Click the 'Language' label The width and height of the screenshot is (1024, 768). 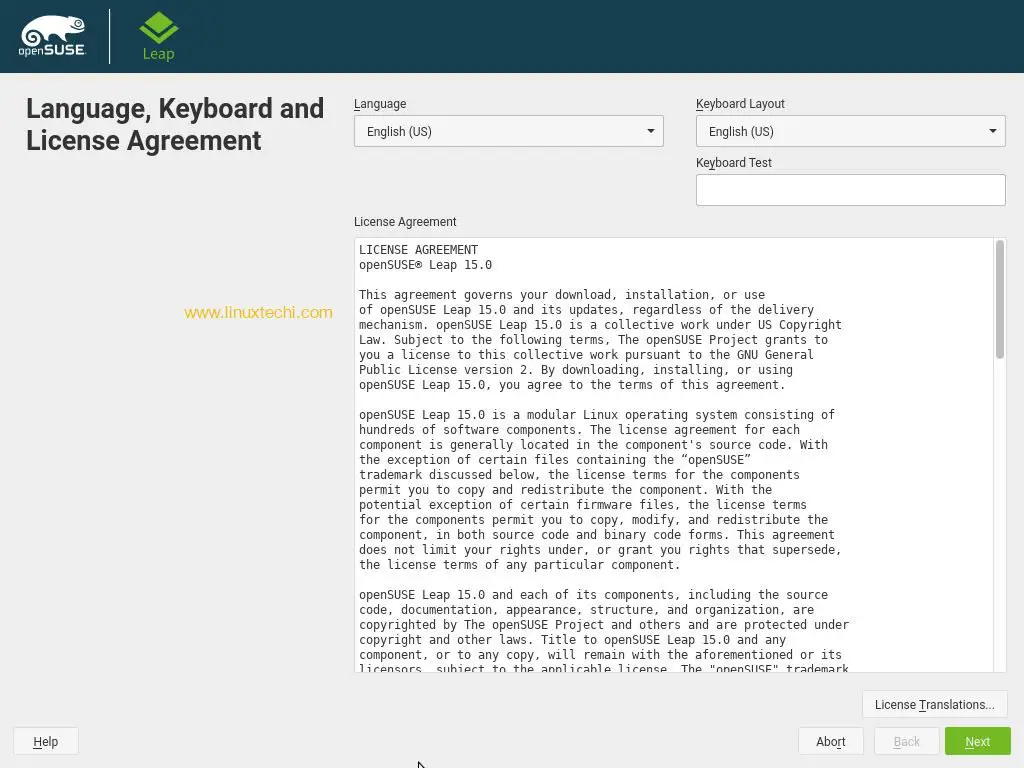point(380,104)
